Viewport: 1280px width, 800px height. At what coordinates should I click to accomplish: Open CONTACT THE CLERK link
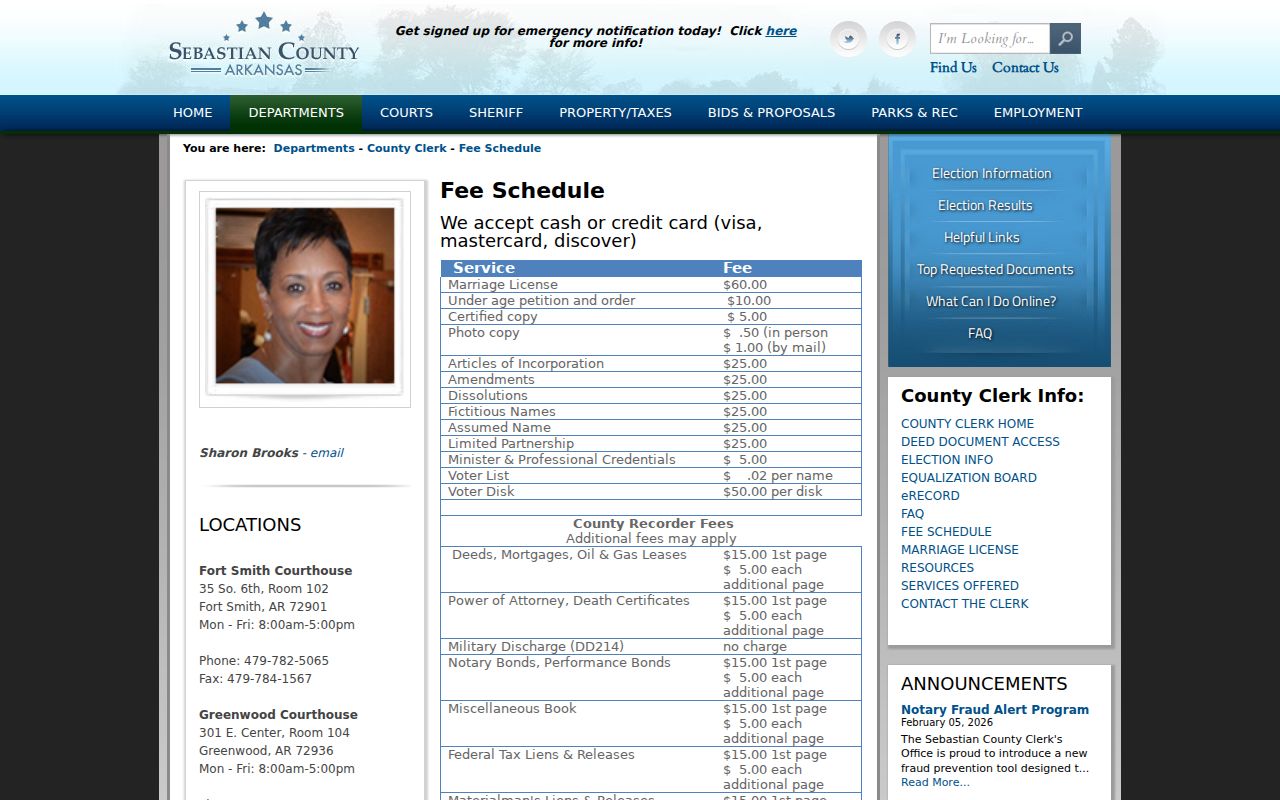click(965, 604)
